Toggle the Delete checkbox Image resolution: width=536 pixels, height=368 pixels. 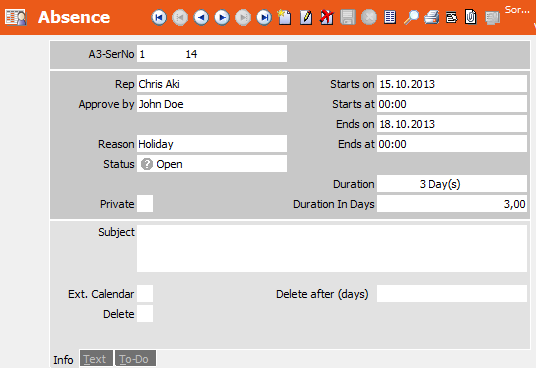pos(145,314)
